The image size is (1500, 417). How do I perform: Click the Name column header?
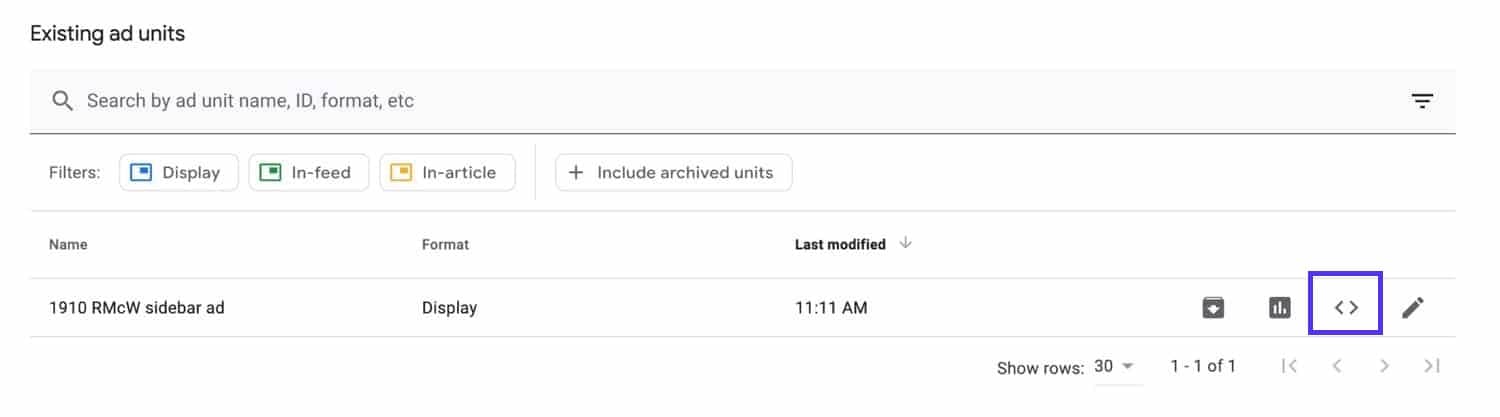click(x=68, y=244)
